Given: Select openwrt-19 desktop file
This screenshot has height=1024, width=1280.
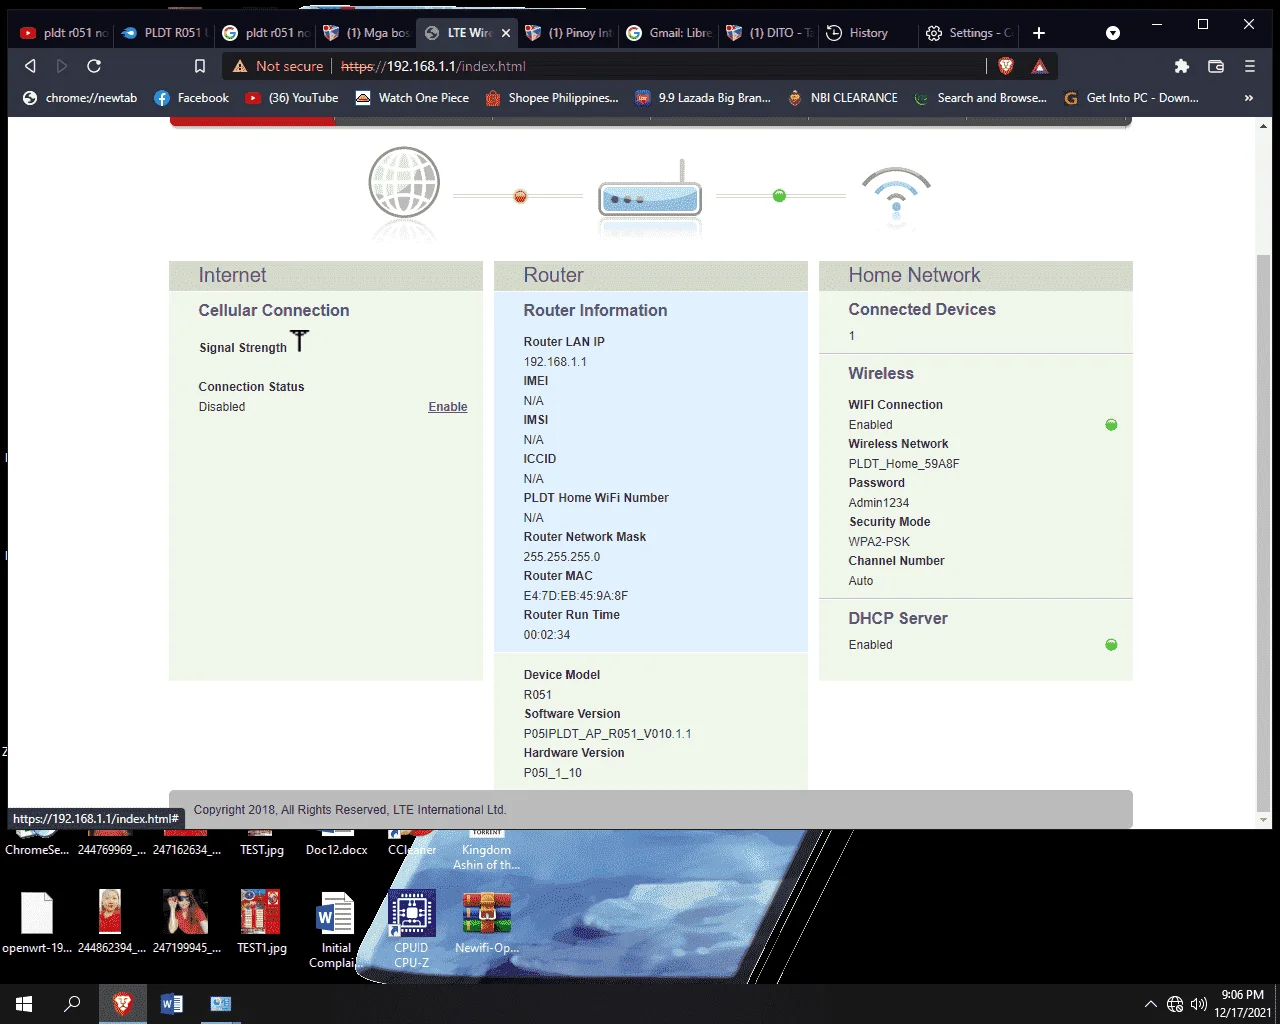Looking at the screenshot, I should coord(37,922).
